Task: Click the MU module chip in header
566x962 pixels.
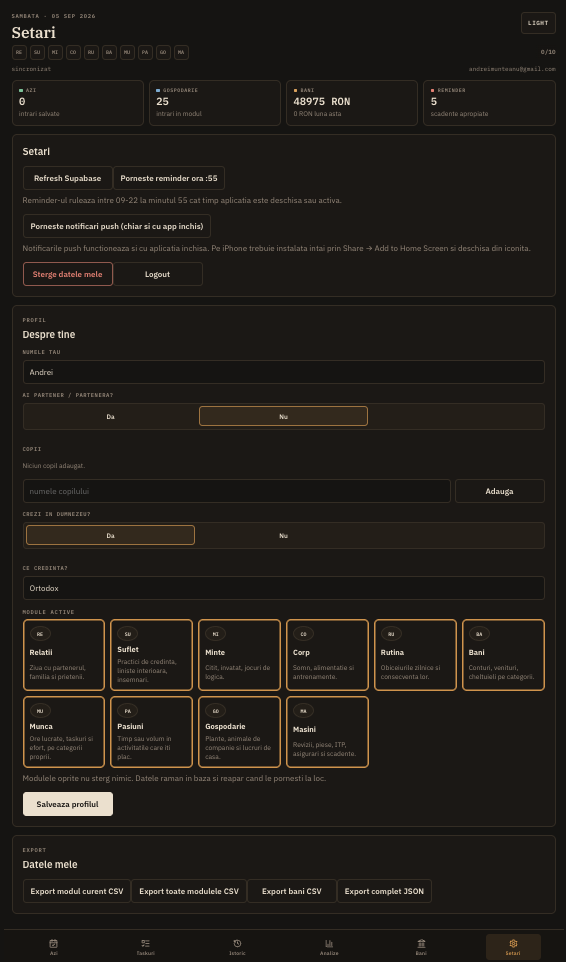Action: click(x=127, y=53)
